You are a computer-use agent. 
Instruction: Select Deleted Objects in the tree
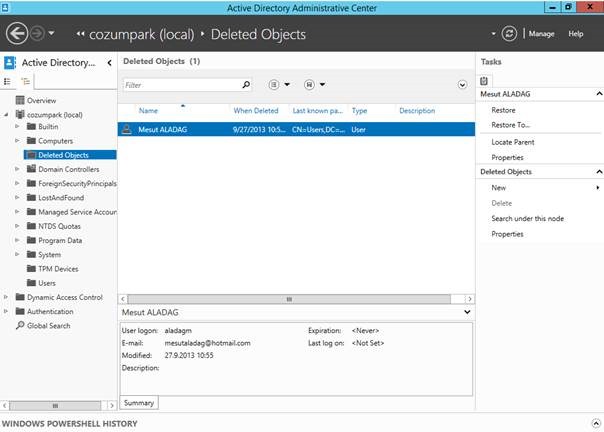[x=70, y=155]
